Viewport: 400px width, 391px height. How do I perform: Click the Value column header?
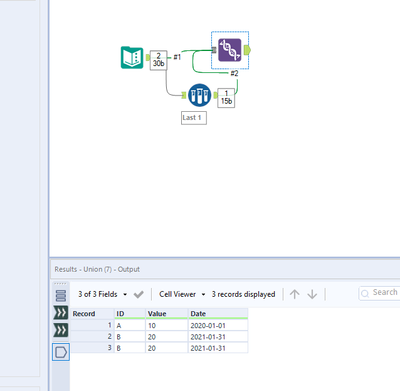167,314
